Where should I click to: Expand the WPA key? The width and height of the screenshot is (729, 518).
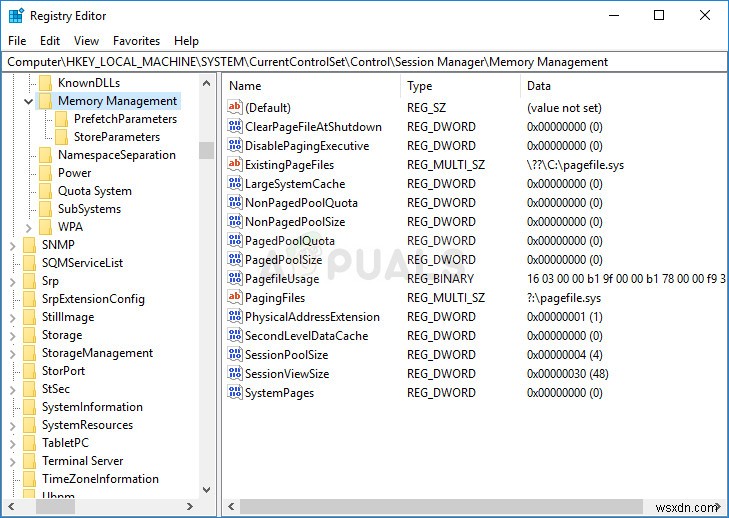(x=28, y=227)
